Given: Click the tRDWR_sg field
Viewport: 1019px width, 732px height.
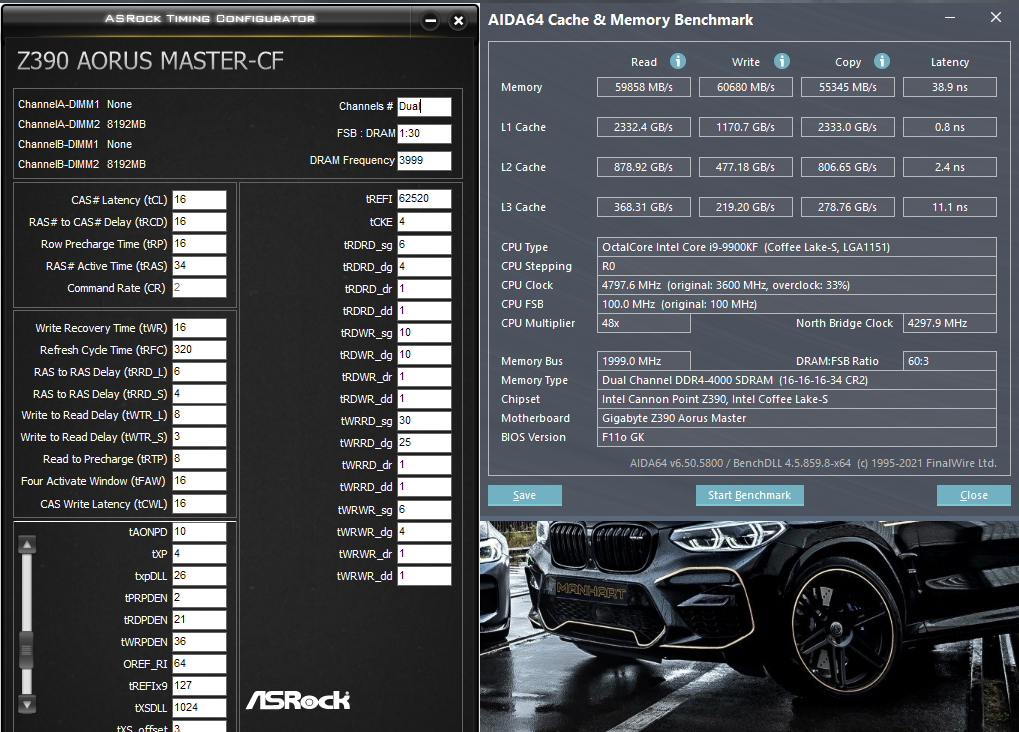Looking at the screenshot, I should pyautogui.click(x=424, y=333).
